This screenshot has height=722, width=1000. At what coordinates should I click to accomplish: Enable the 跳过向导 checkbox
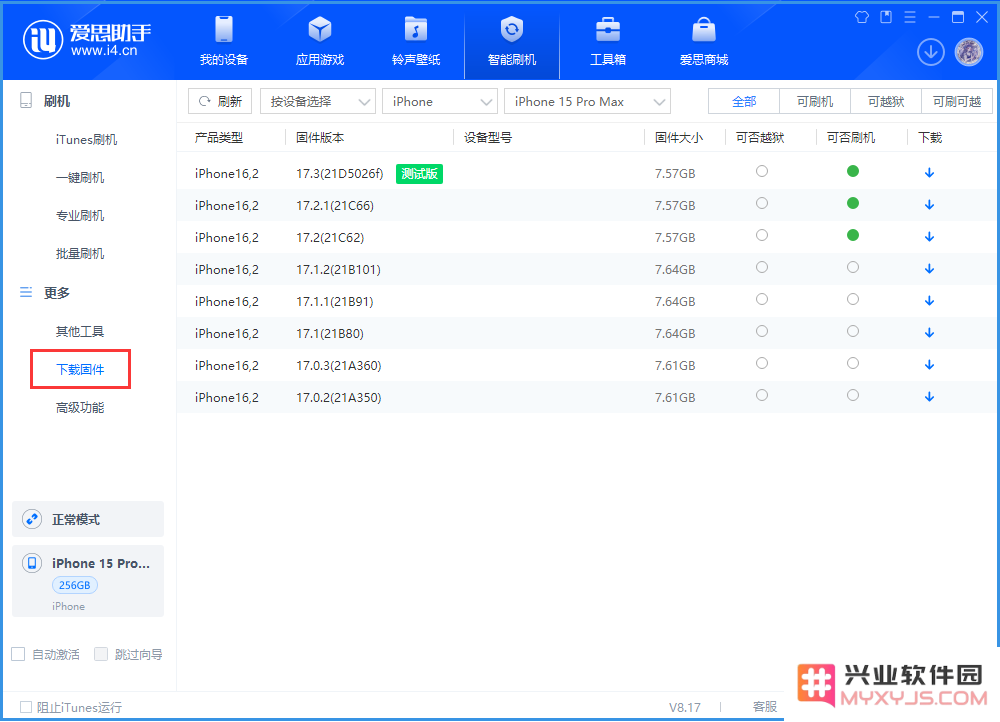(101, 654)
